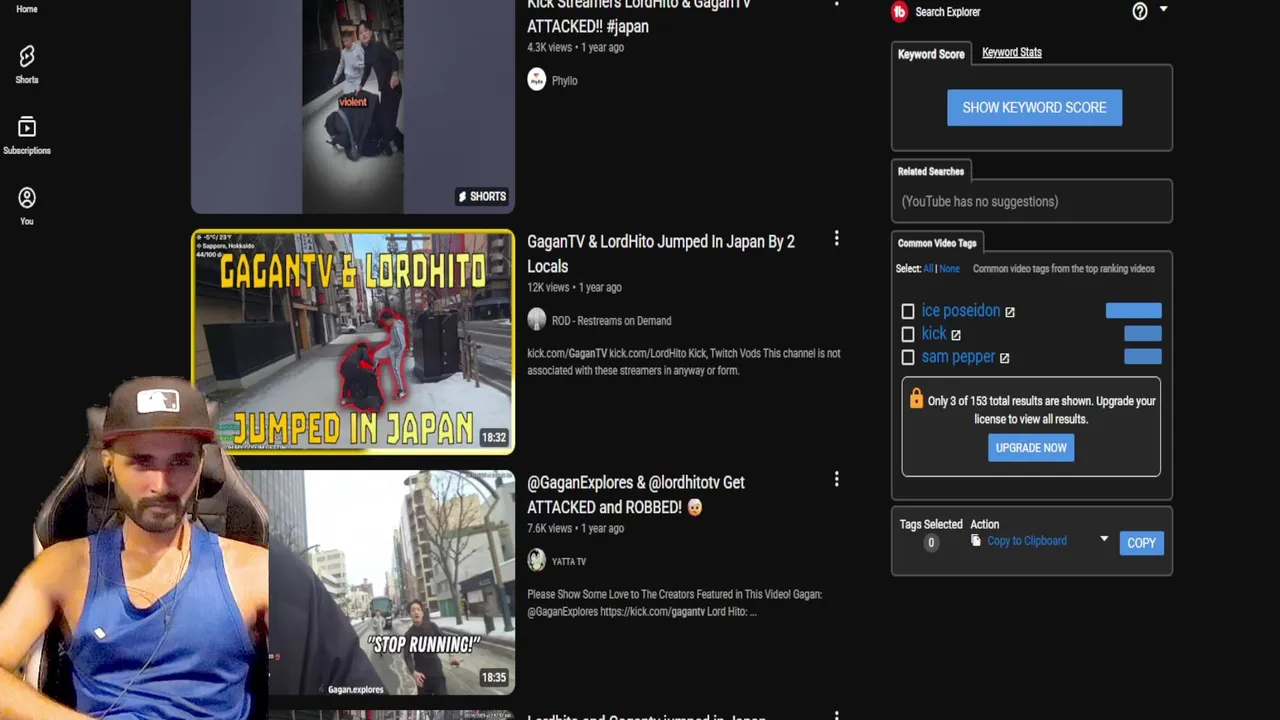Viewport: 1280px width, 720px height.
Task: Check the kick tag checkbox
Action: click(x=908, y=335)
